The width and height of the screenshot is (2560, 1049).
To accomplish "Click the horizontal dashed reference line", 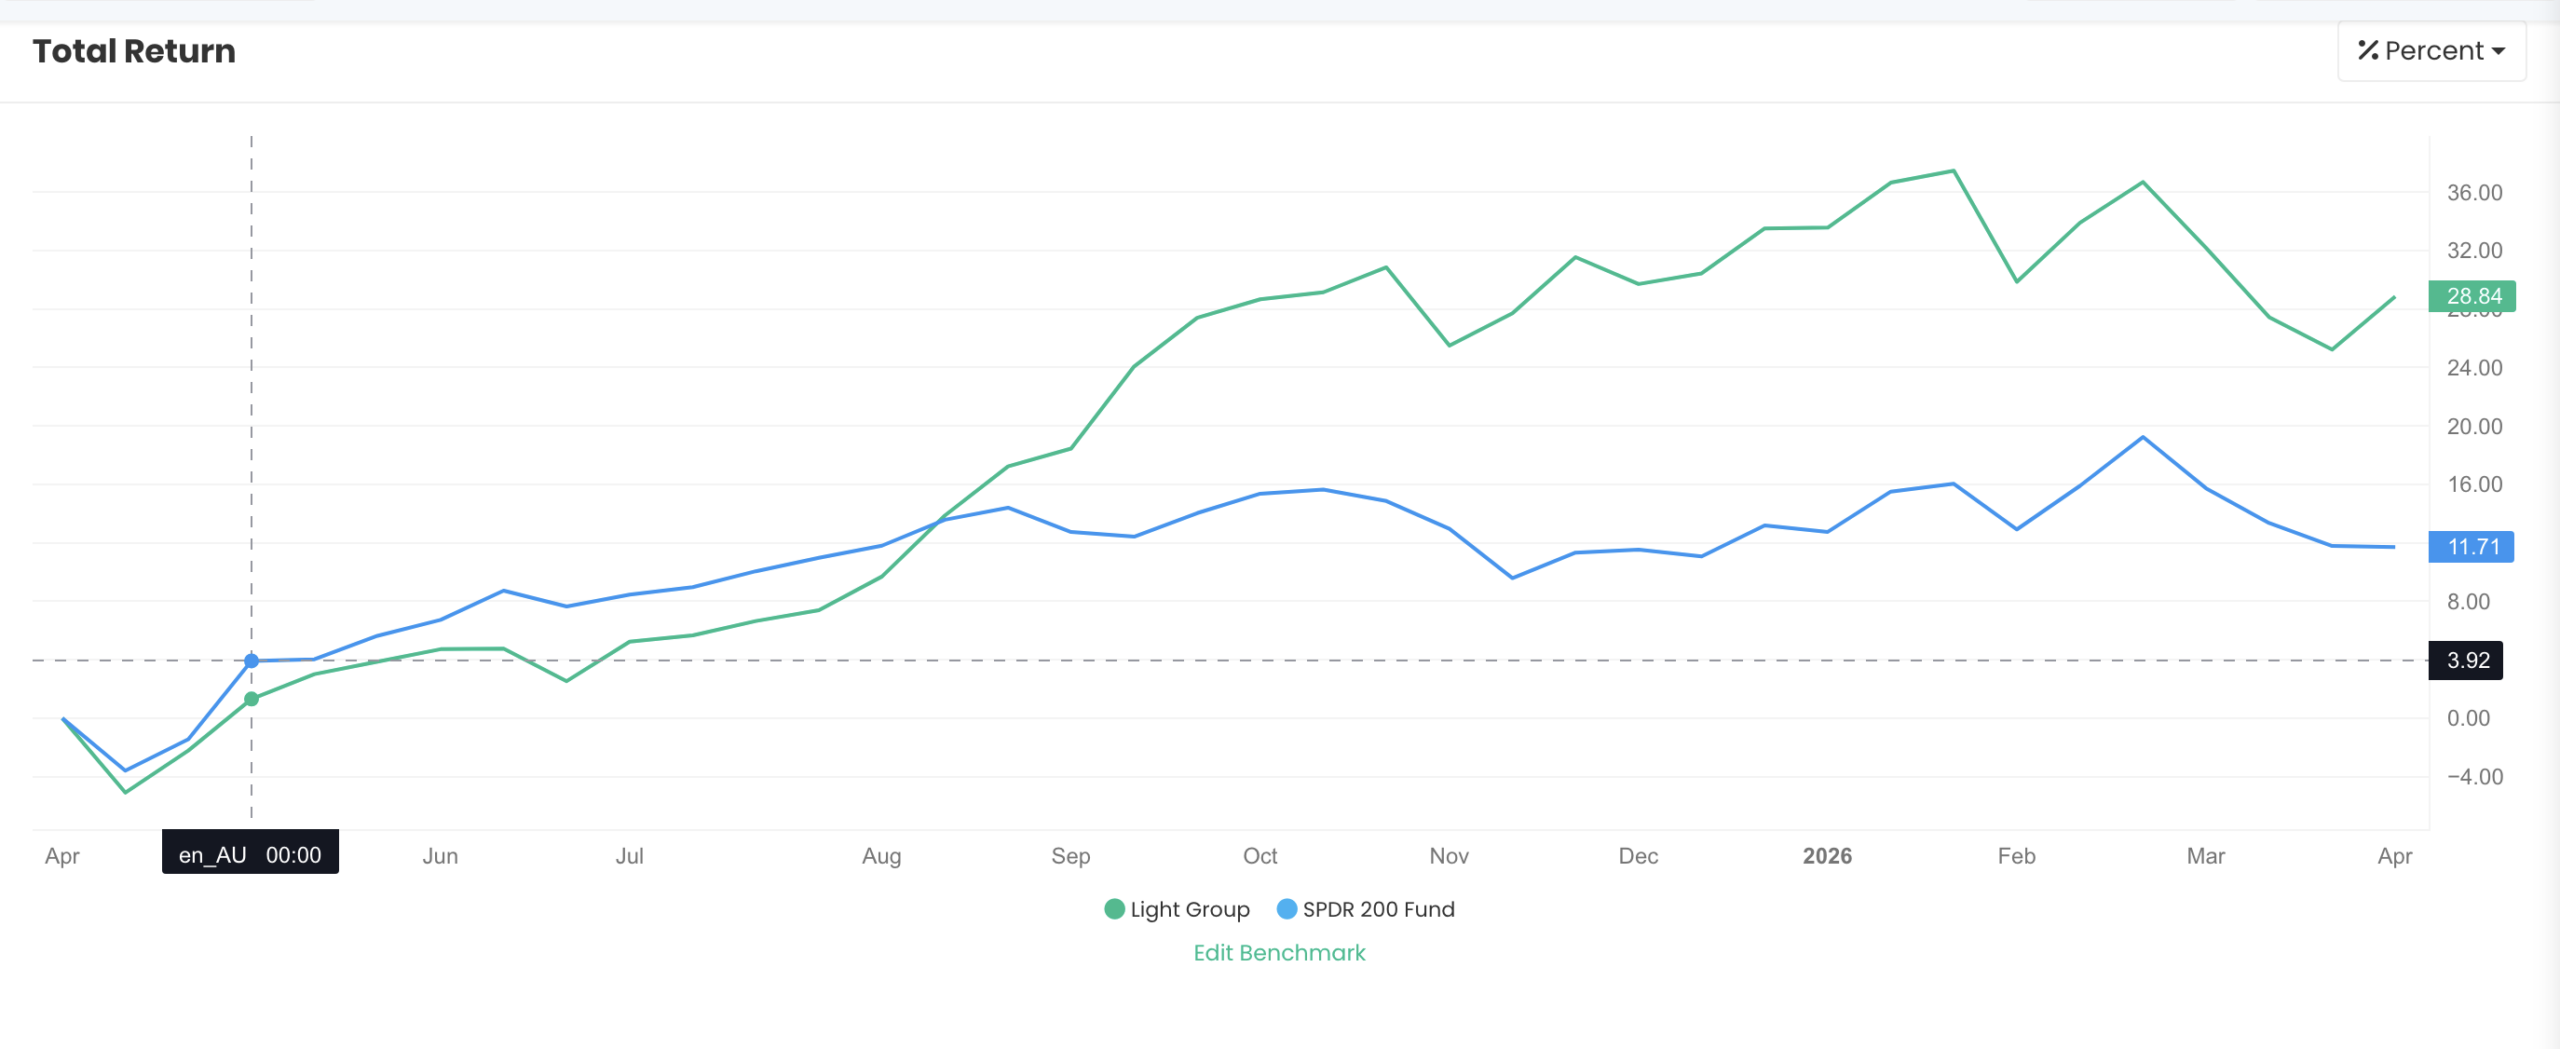I will [1200, 659].
